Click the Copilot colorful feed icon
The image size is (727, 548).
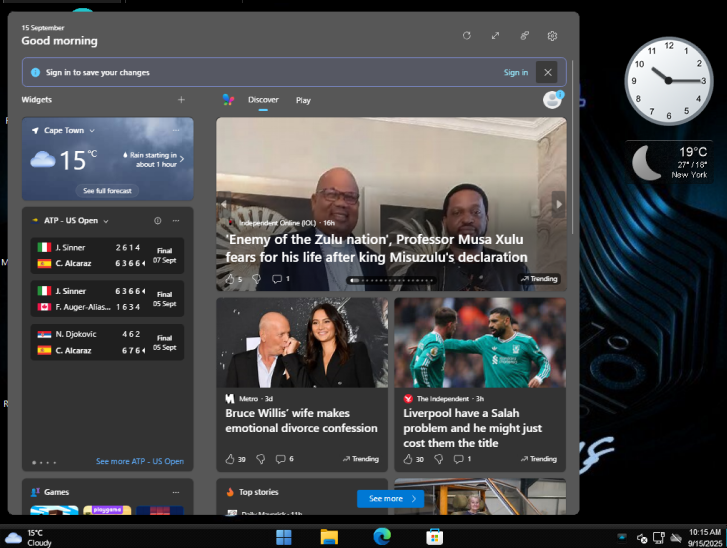(228, 100)
